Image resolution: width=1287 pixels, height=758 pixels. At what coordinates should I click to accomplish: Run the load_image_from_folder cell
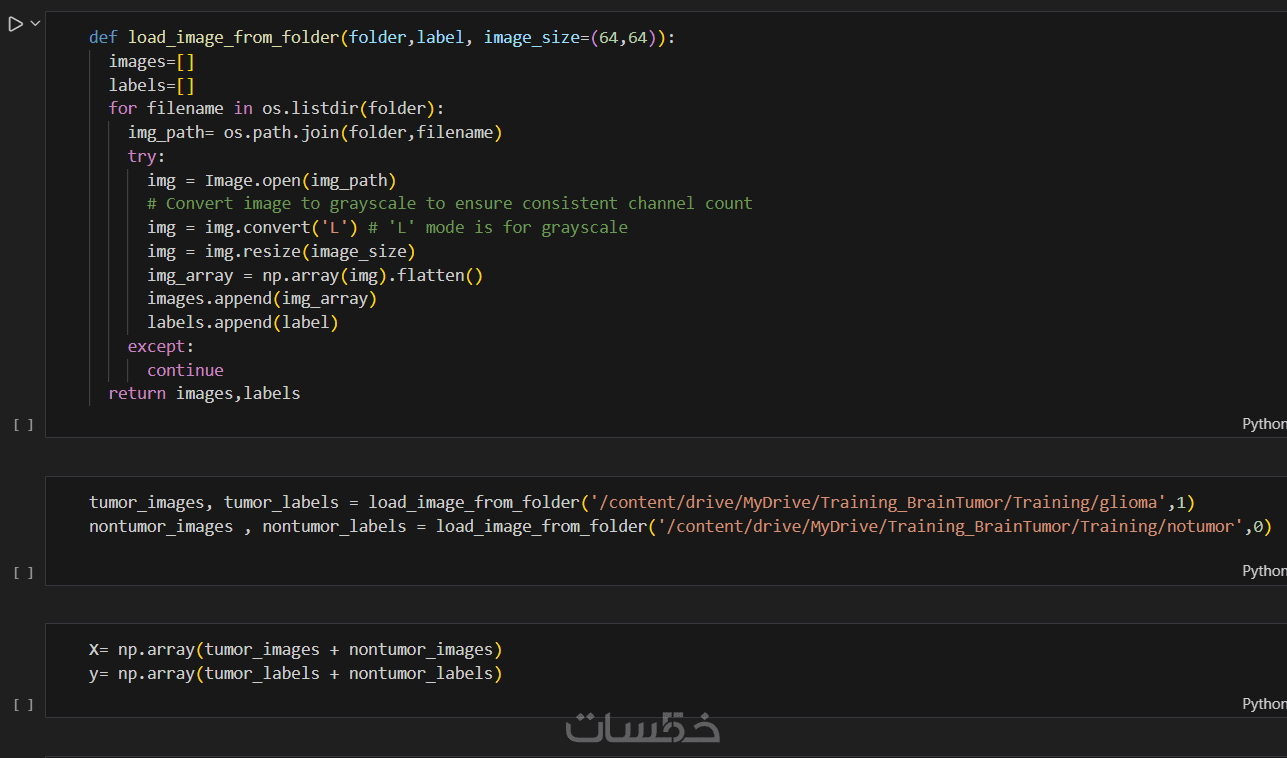[15, 24]
